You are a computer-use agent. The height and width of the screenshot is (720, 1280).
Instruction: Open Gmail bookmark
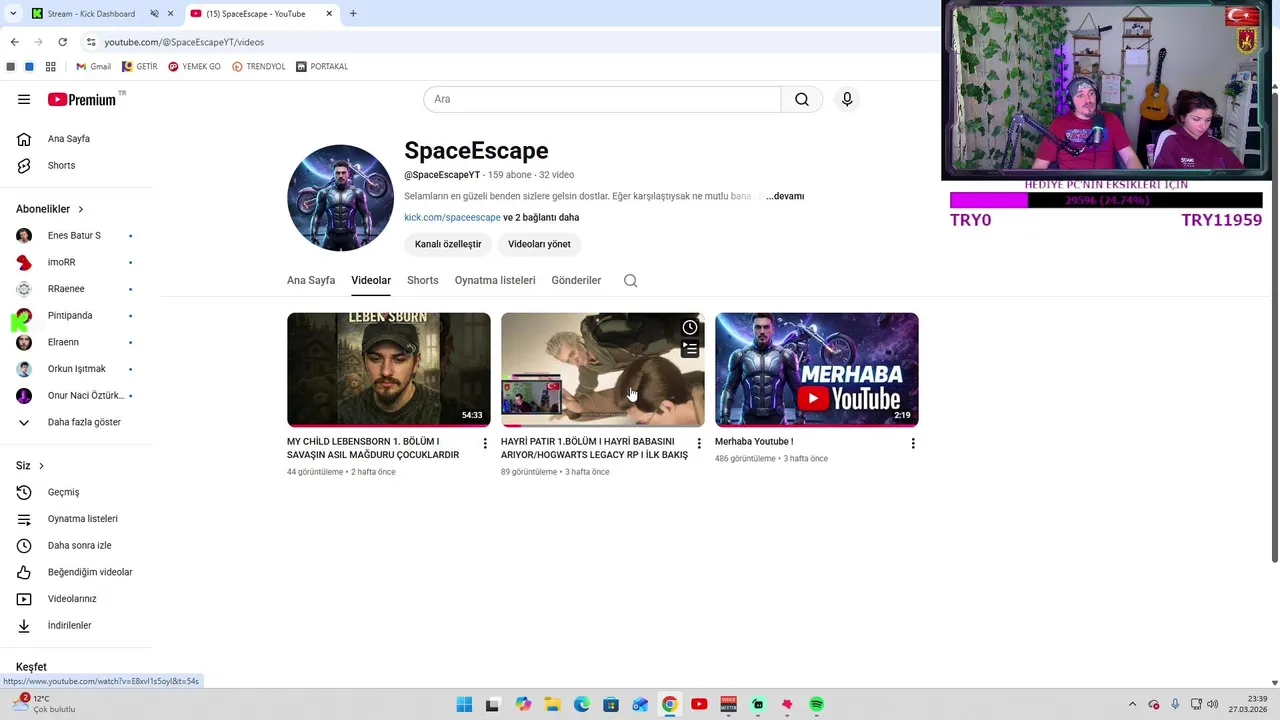[x=93, y=67]
